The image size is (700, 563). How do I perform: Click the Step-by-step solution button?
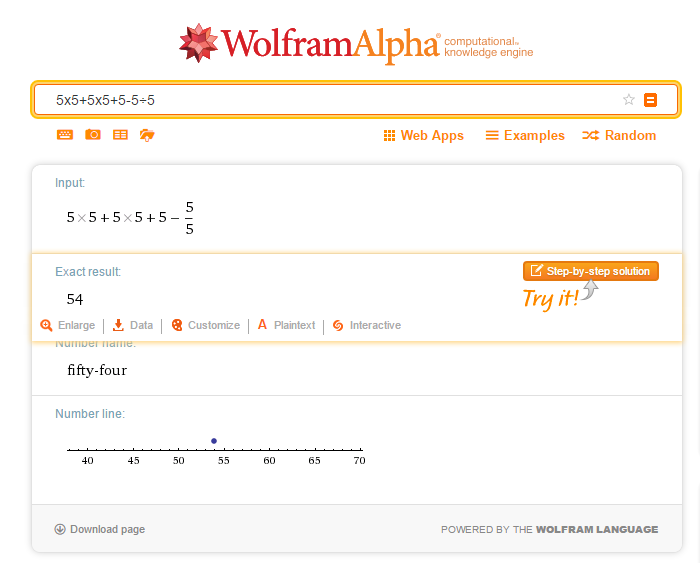591,271
